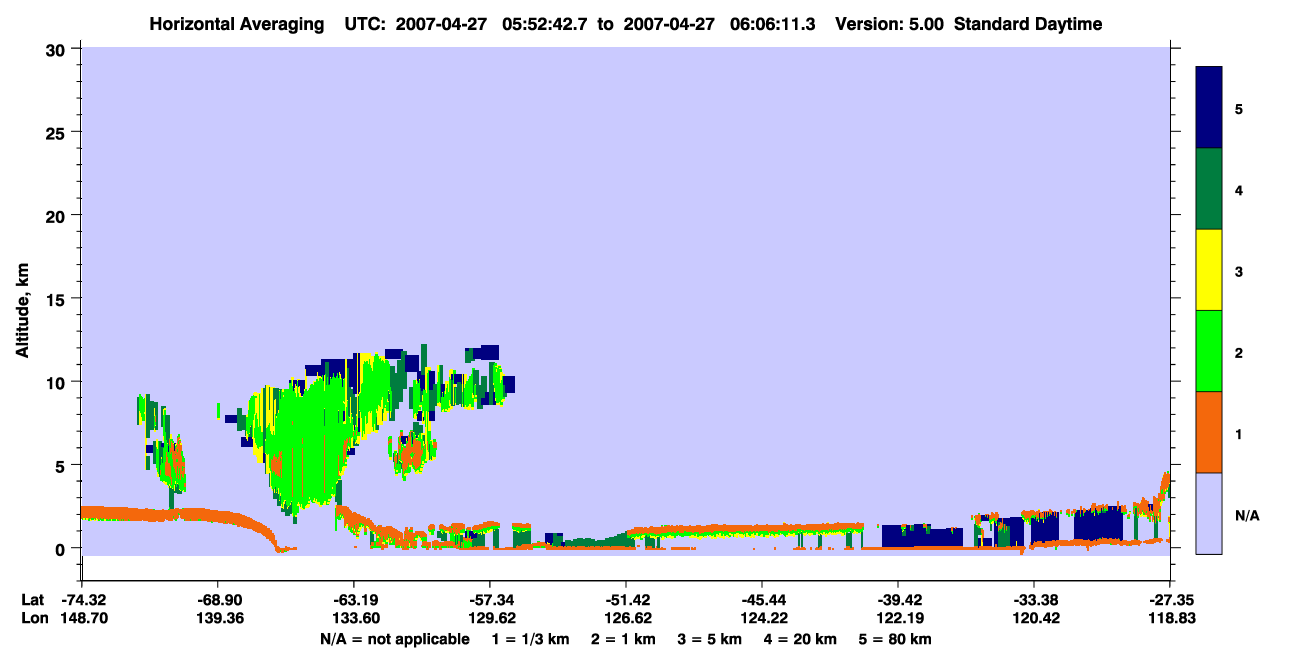Click the 'Lat' row label
The height and width of the screenshot is (667, 1300).
point(32,600)
